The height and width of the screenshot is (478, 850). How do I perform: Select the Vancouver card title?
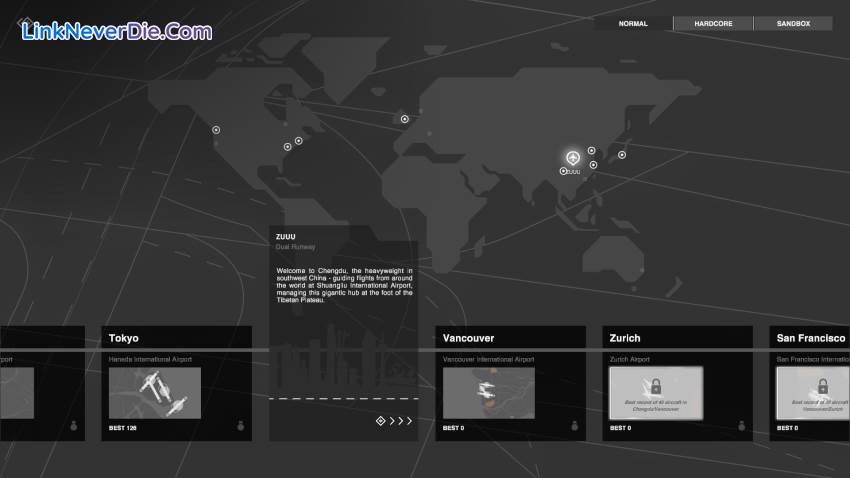469,338
